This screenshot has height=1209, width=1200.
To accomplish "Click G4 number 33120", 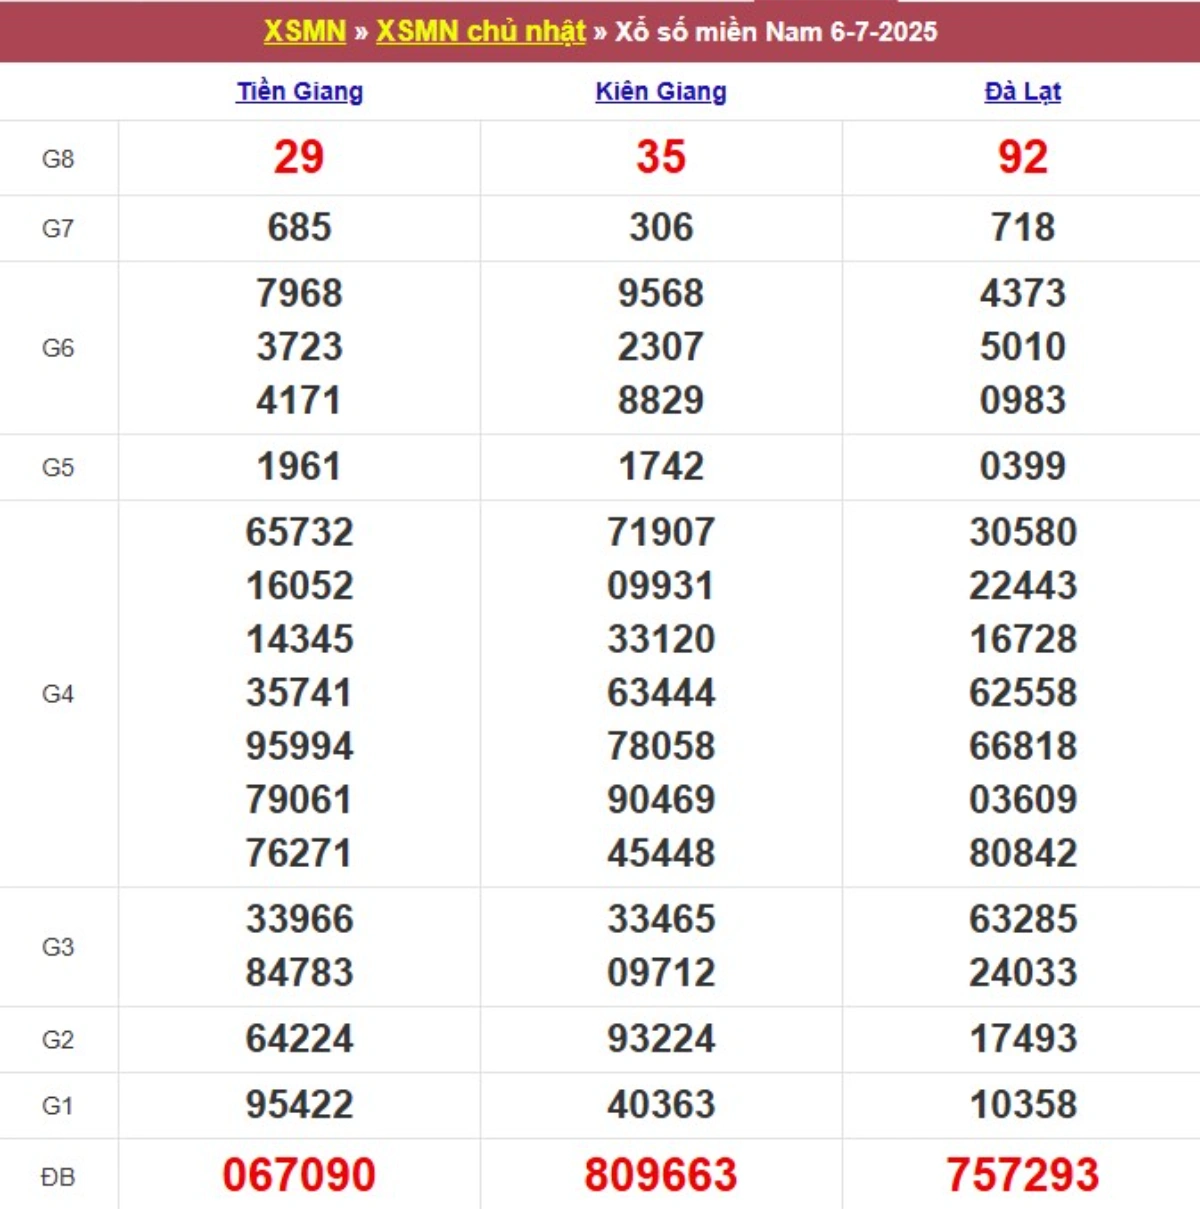I will tap(661, 639).
